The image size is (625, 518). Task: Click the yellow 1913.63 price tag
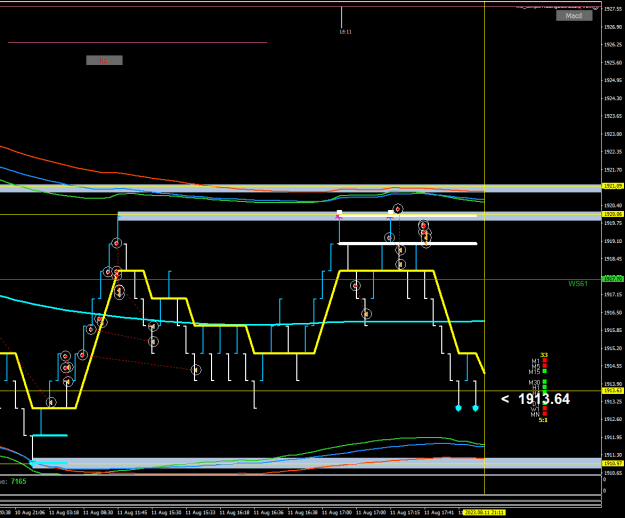click(613, 390)
